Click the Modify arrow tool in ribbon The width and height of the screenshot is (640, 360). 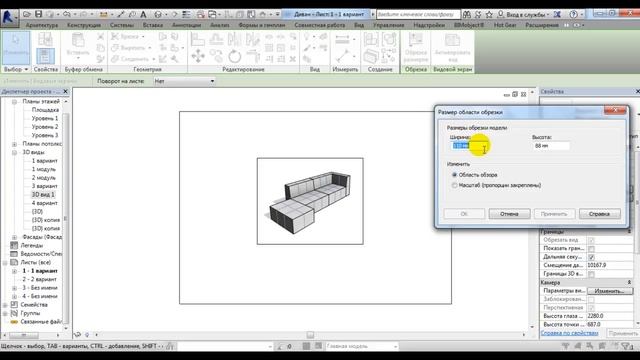point(16,47)
